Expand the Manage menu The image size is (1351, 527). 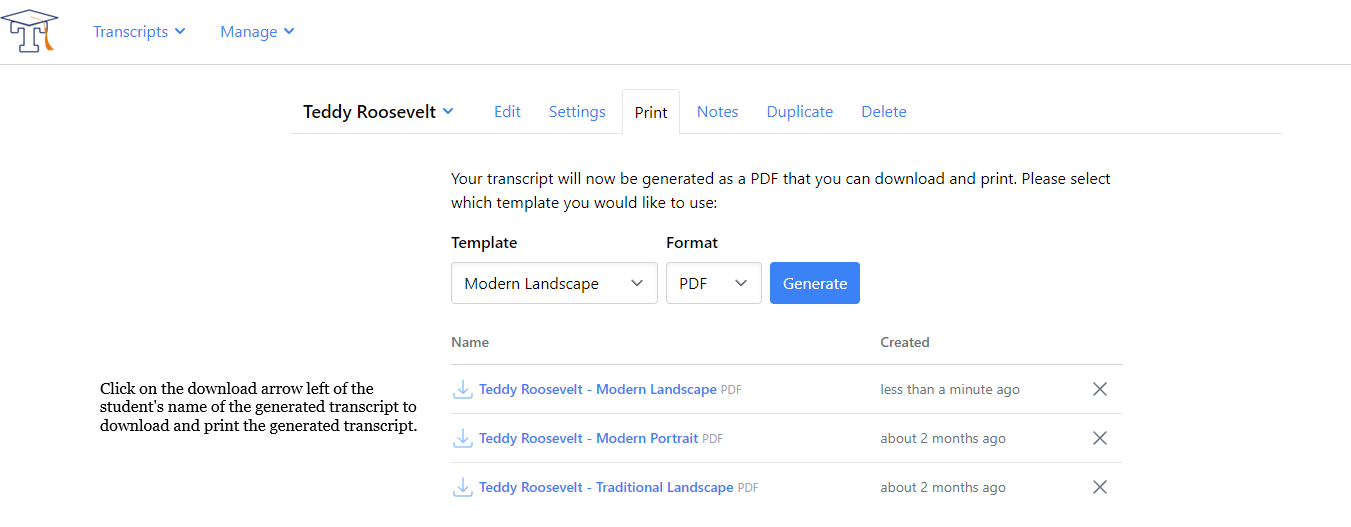click(x=257, y=31)
